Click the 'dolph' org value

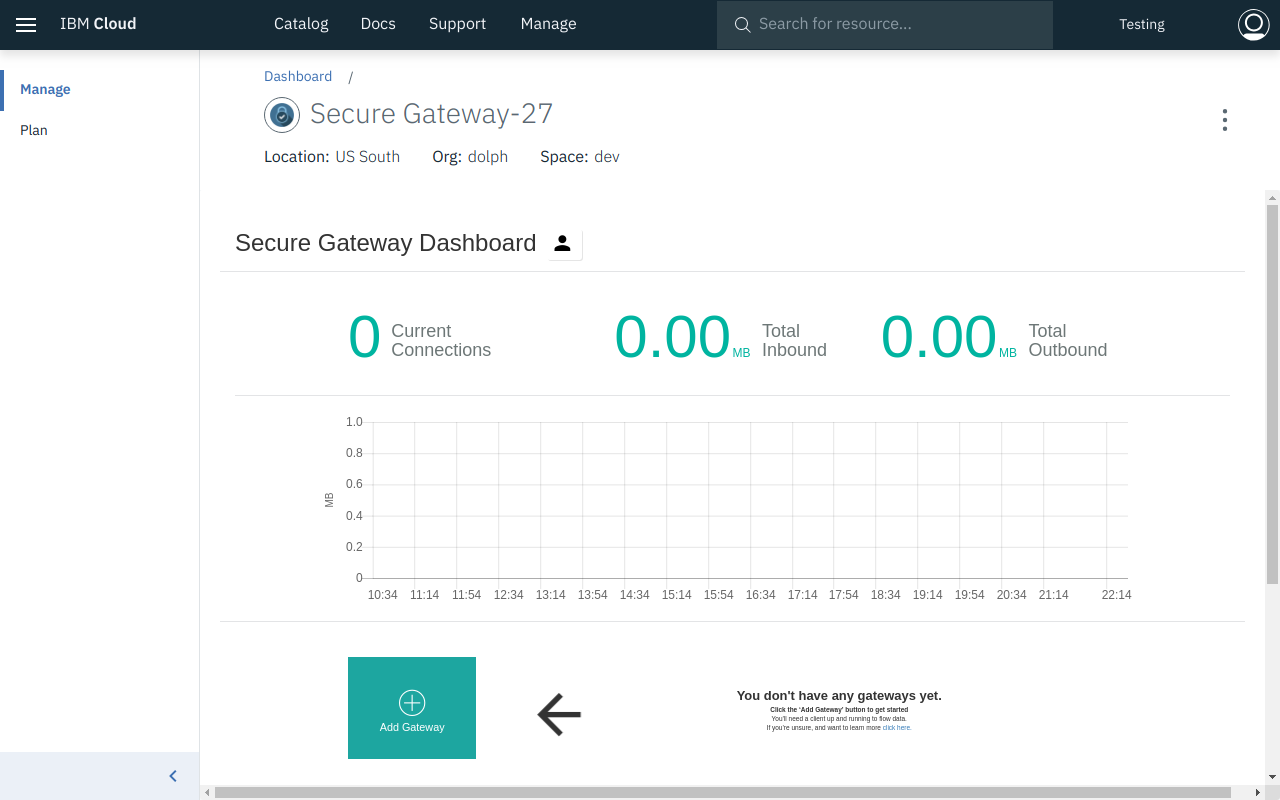click(x=488, y=157)
